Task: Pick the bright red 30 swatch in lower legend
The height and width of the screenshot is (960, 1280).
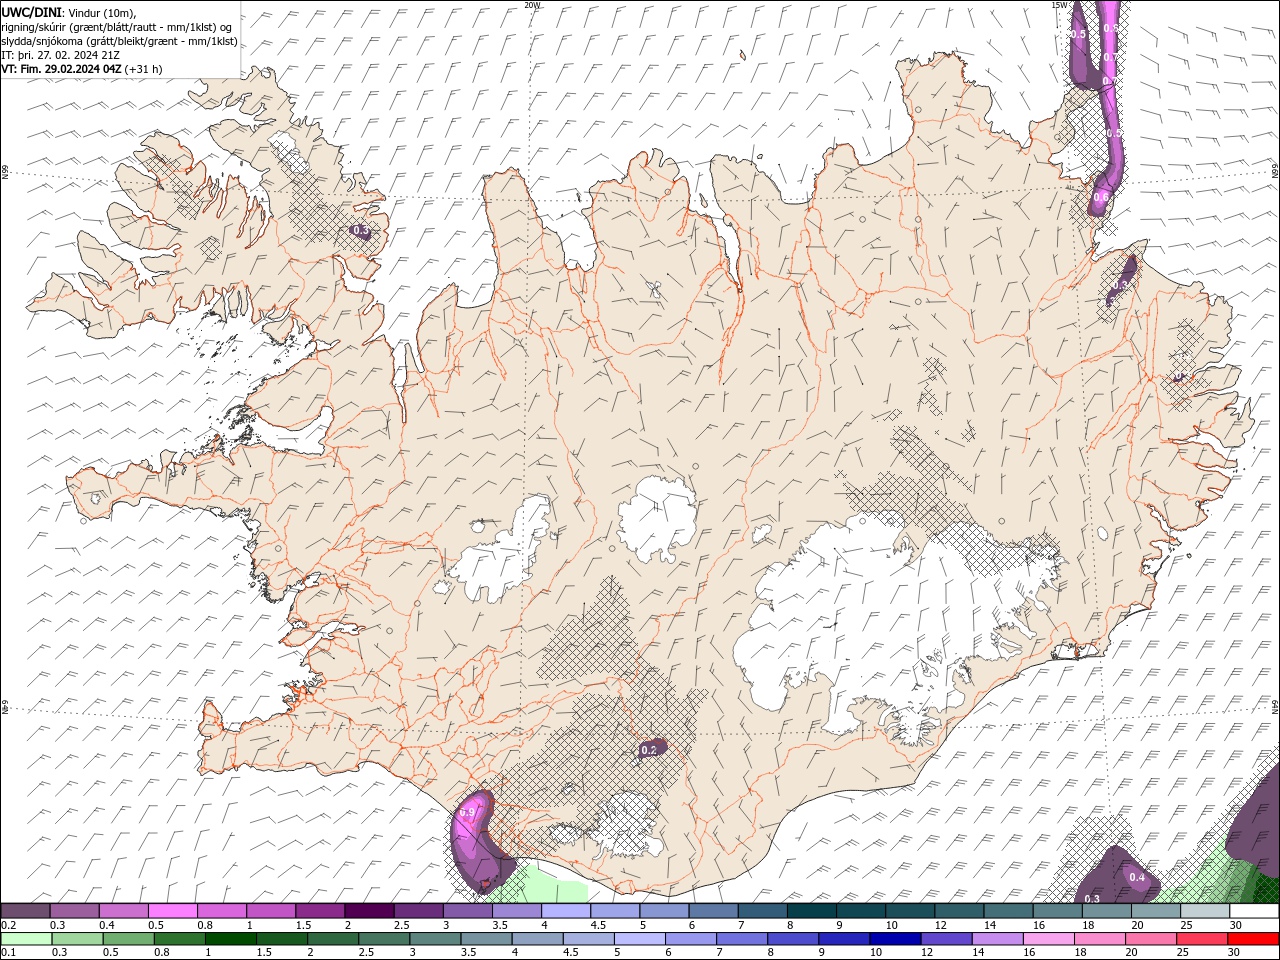Action: [1253, 939]
